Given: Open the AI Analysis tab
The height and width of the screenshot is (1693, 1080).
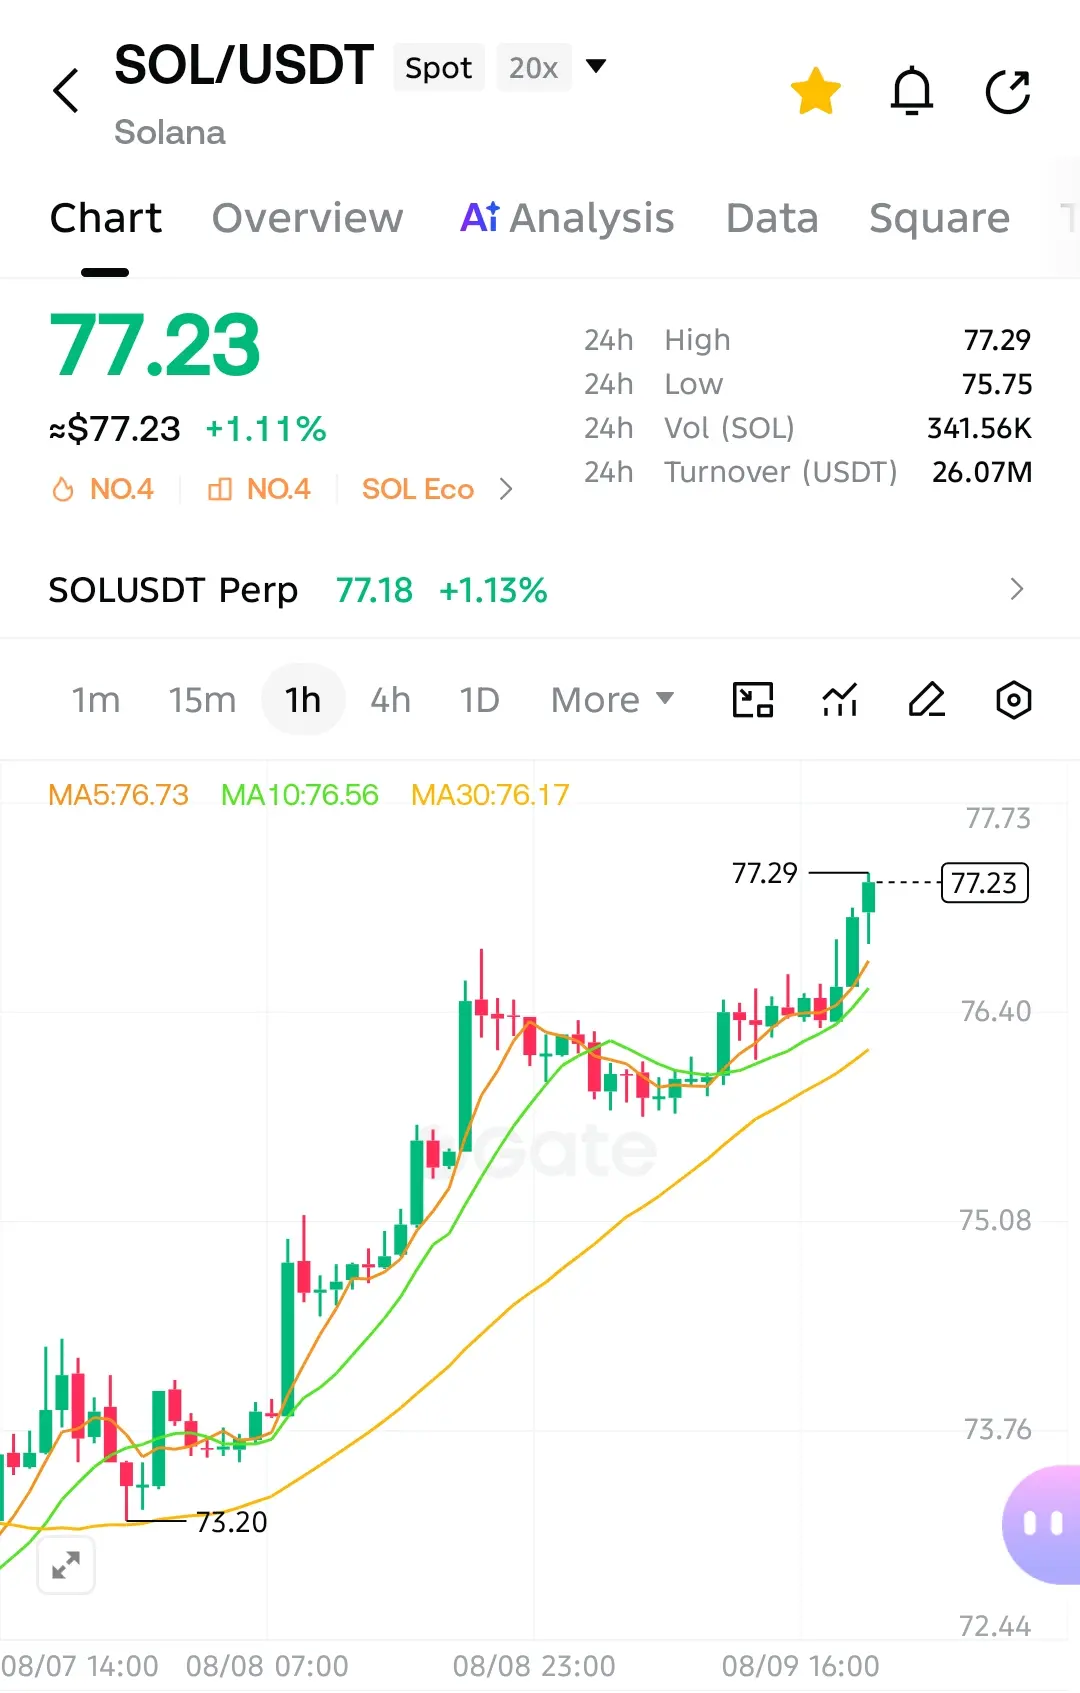Looking at the screenshot, I should 567,218.
